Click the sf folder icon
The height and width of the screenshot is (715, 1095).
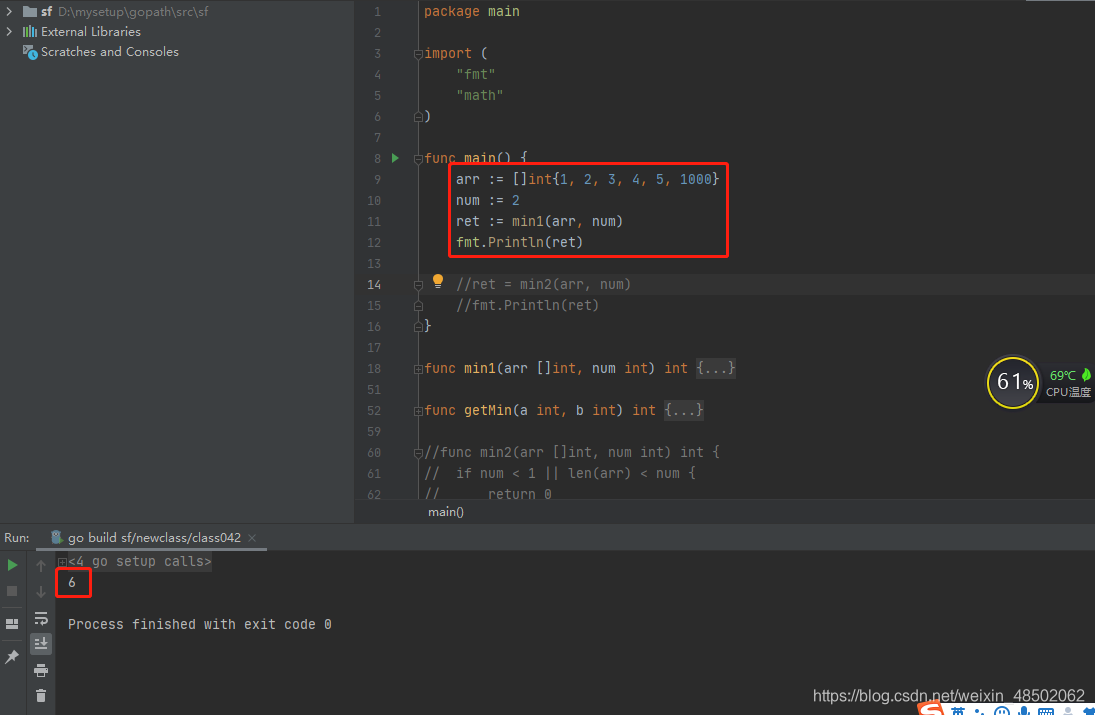pos(29,11)
